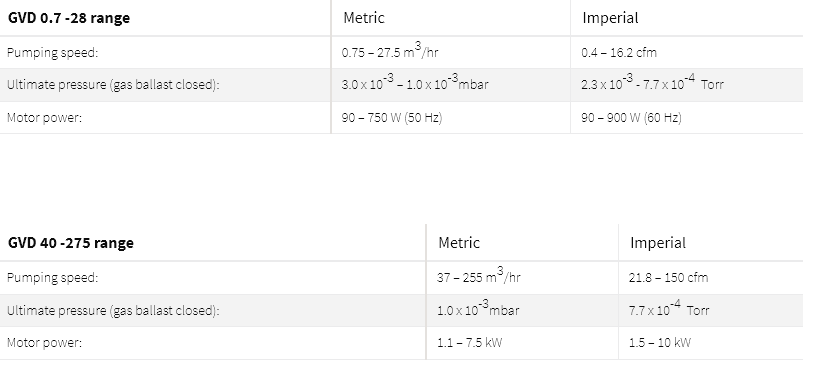
Task: Click the GVD 0.7 -28 range heading
Action: pyautogui.click(x=69, y=18)
